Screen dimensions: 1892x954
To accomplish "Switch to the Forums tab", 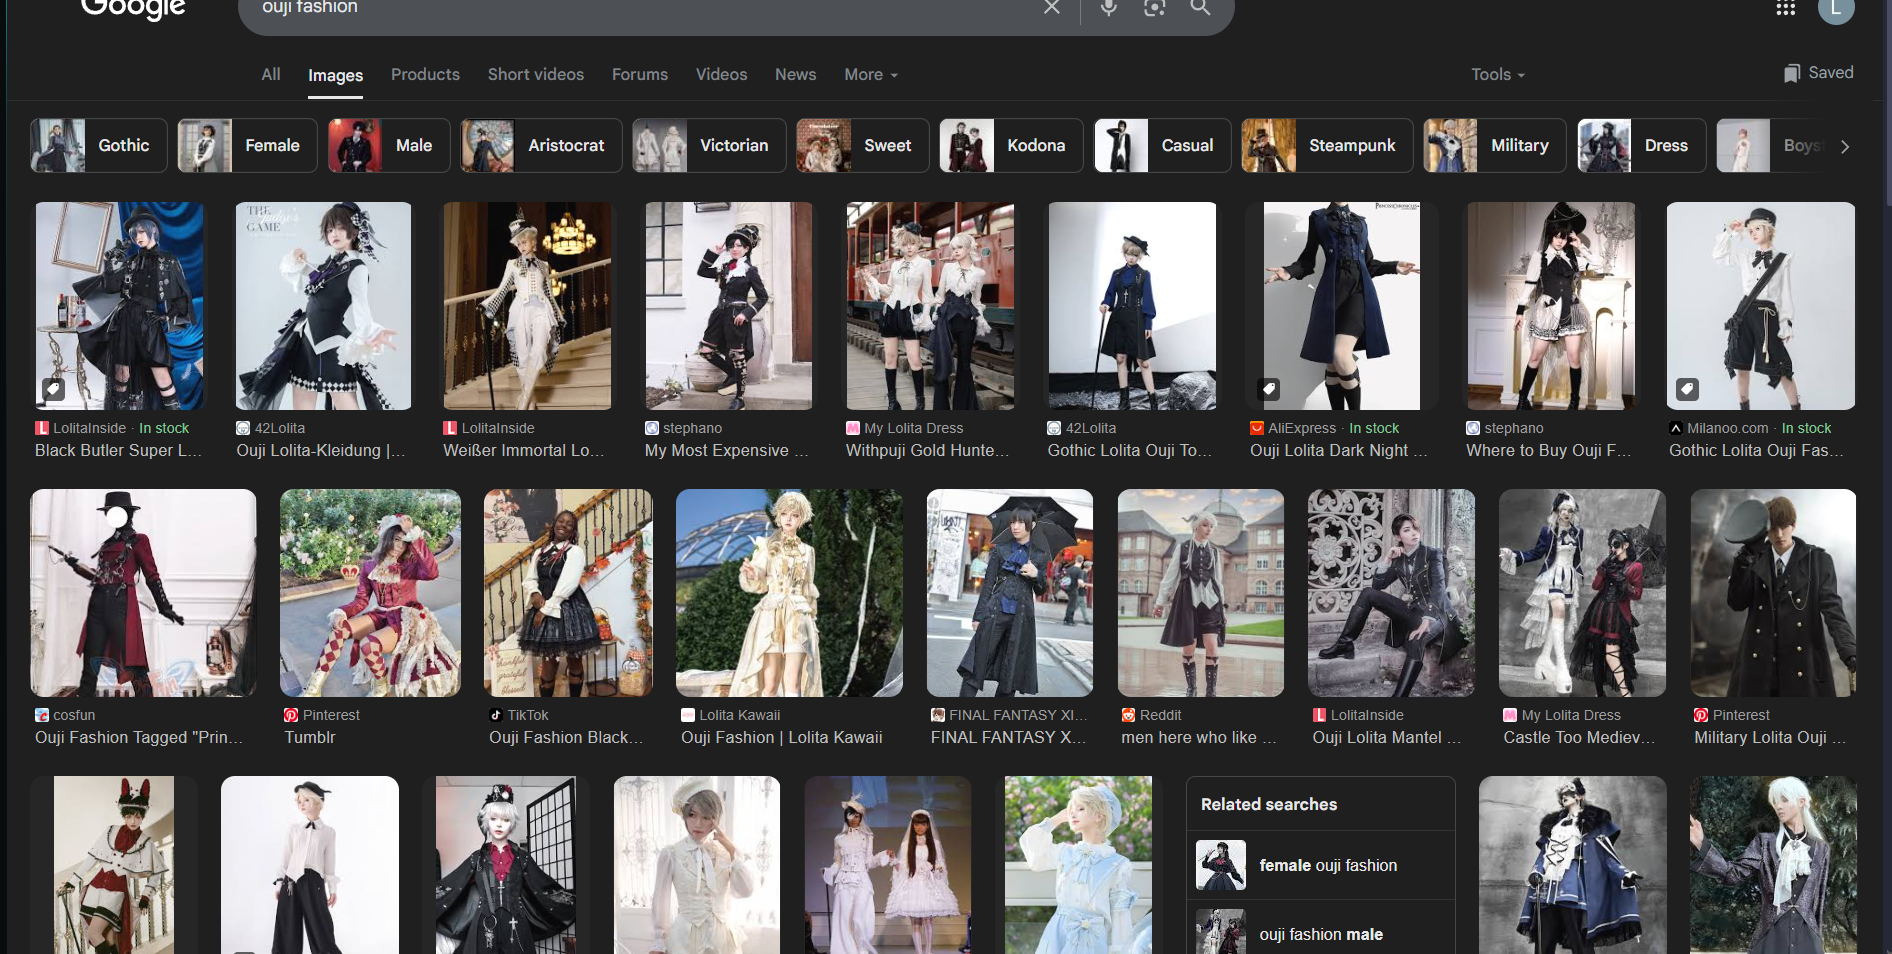I will 640,74.
